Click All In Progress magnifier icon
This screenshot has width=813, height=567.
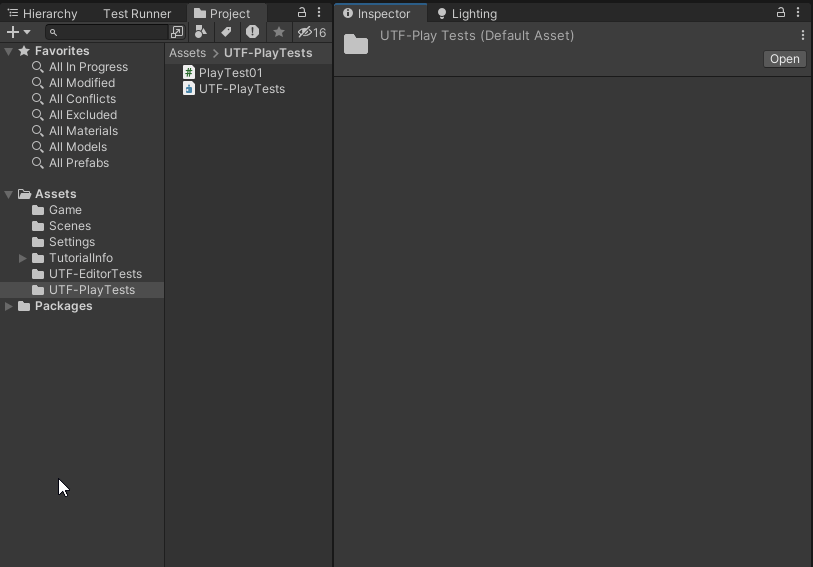click(37, 67)
